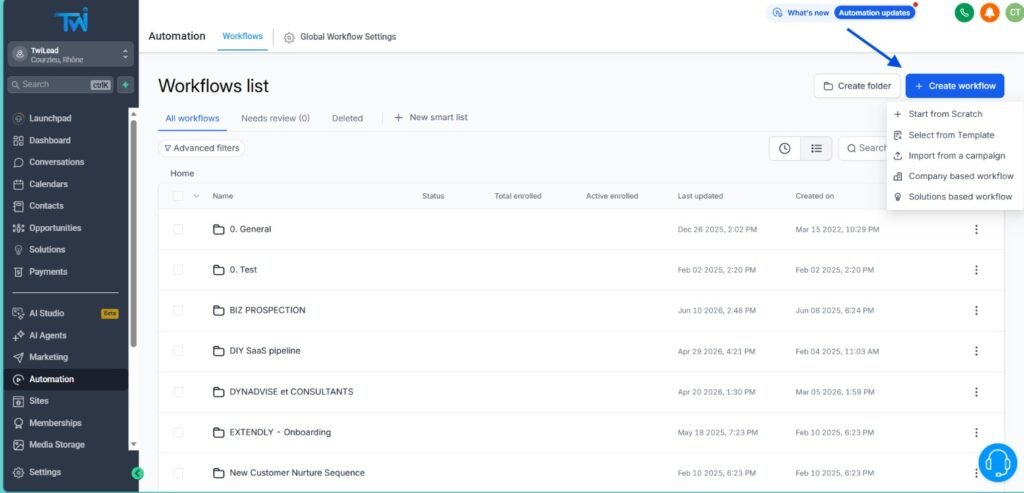Click the sidebar Search field

point(61,84)
